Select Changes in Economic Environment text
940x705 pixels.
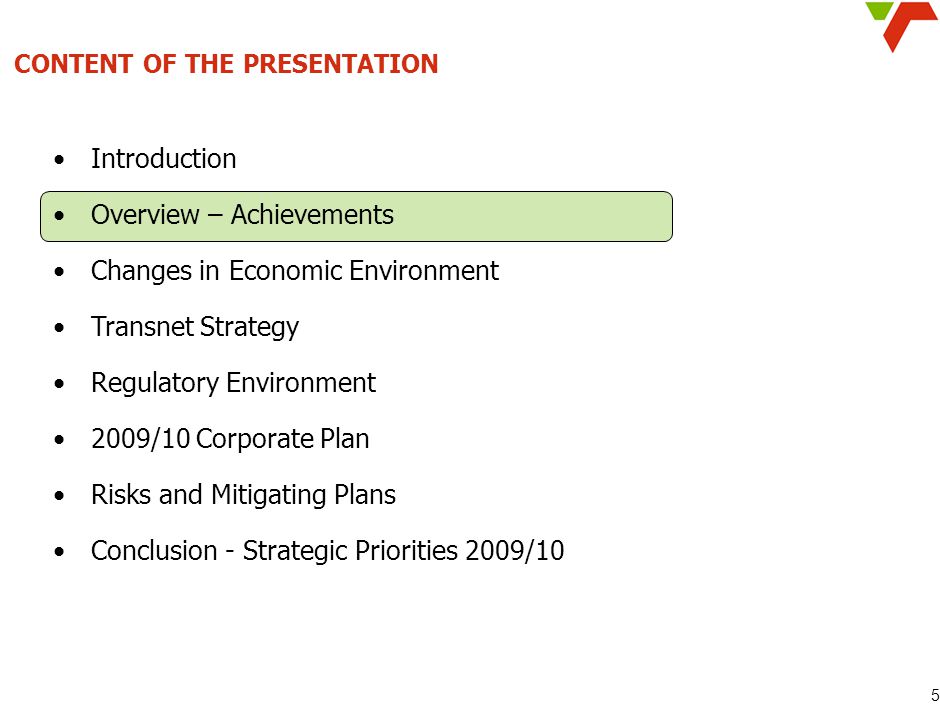(x=294, y=271)
